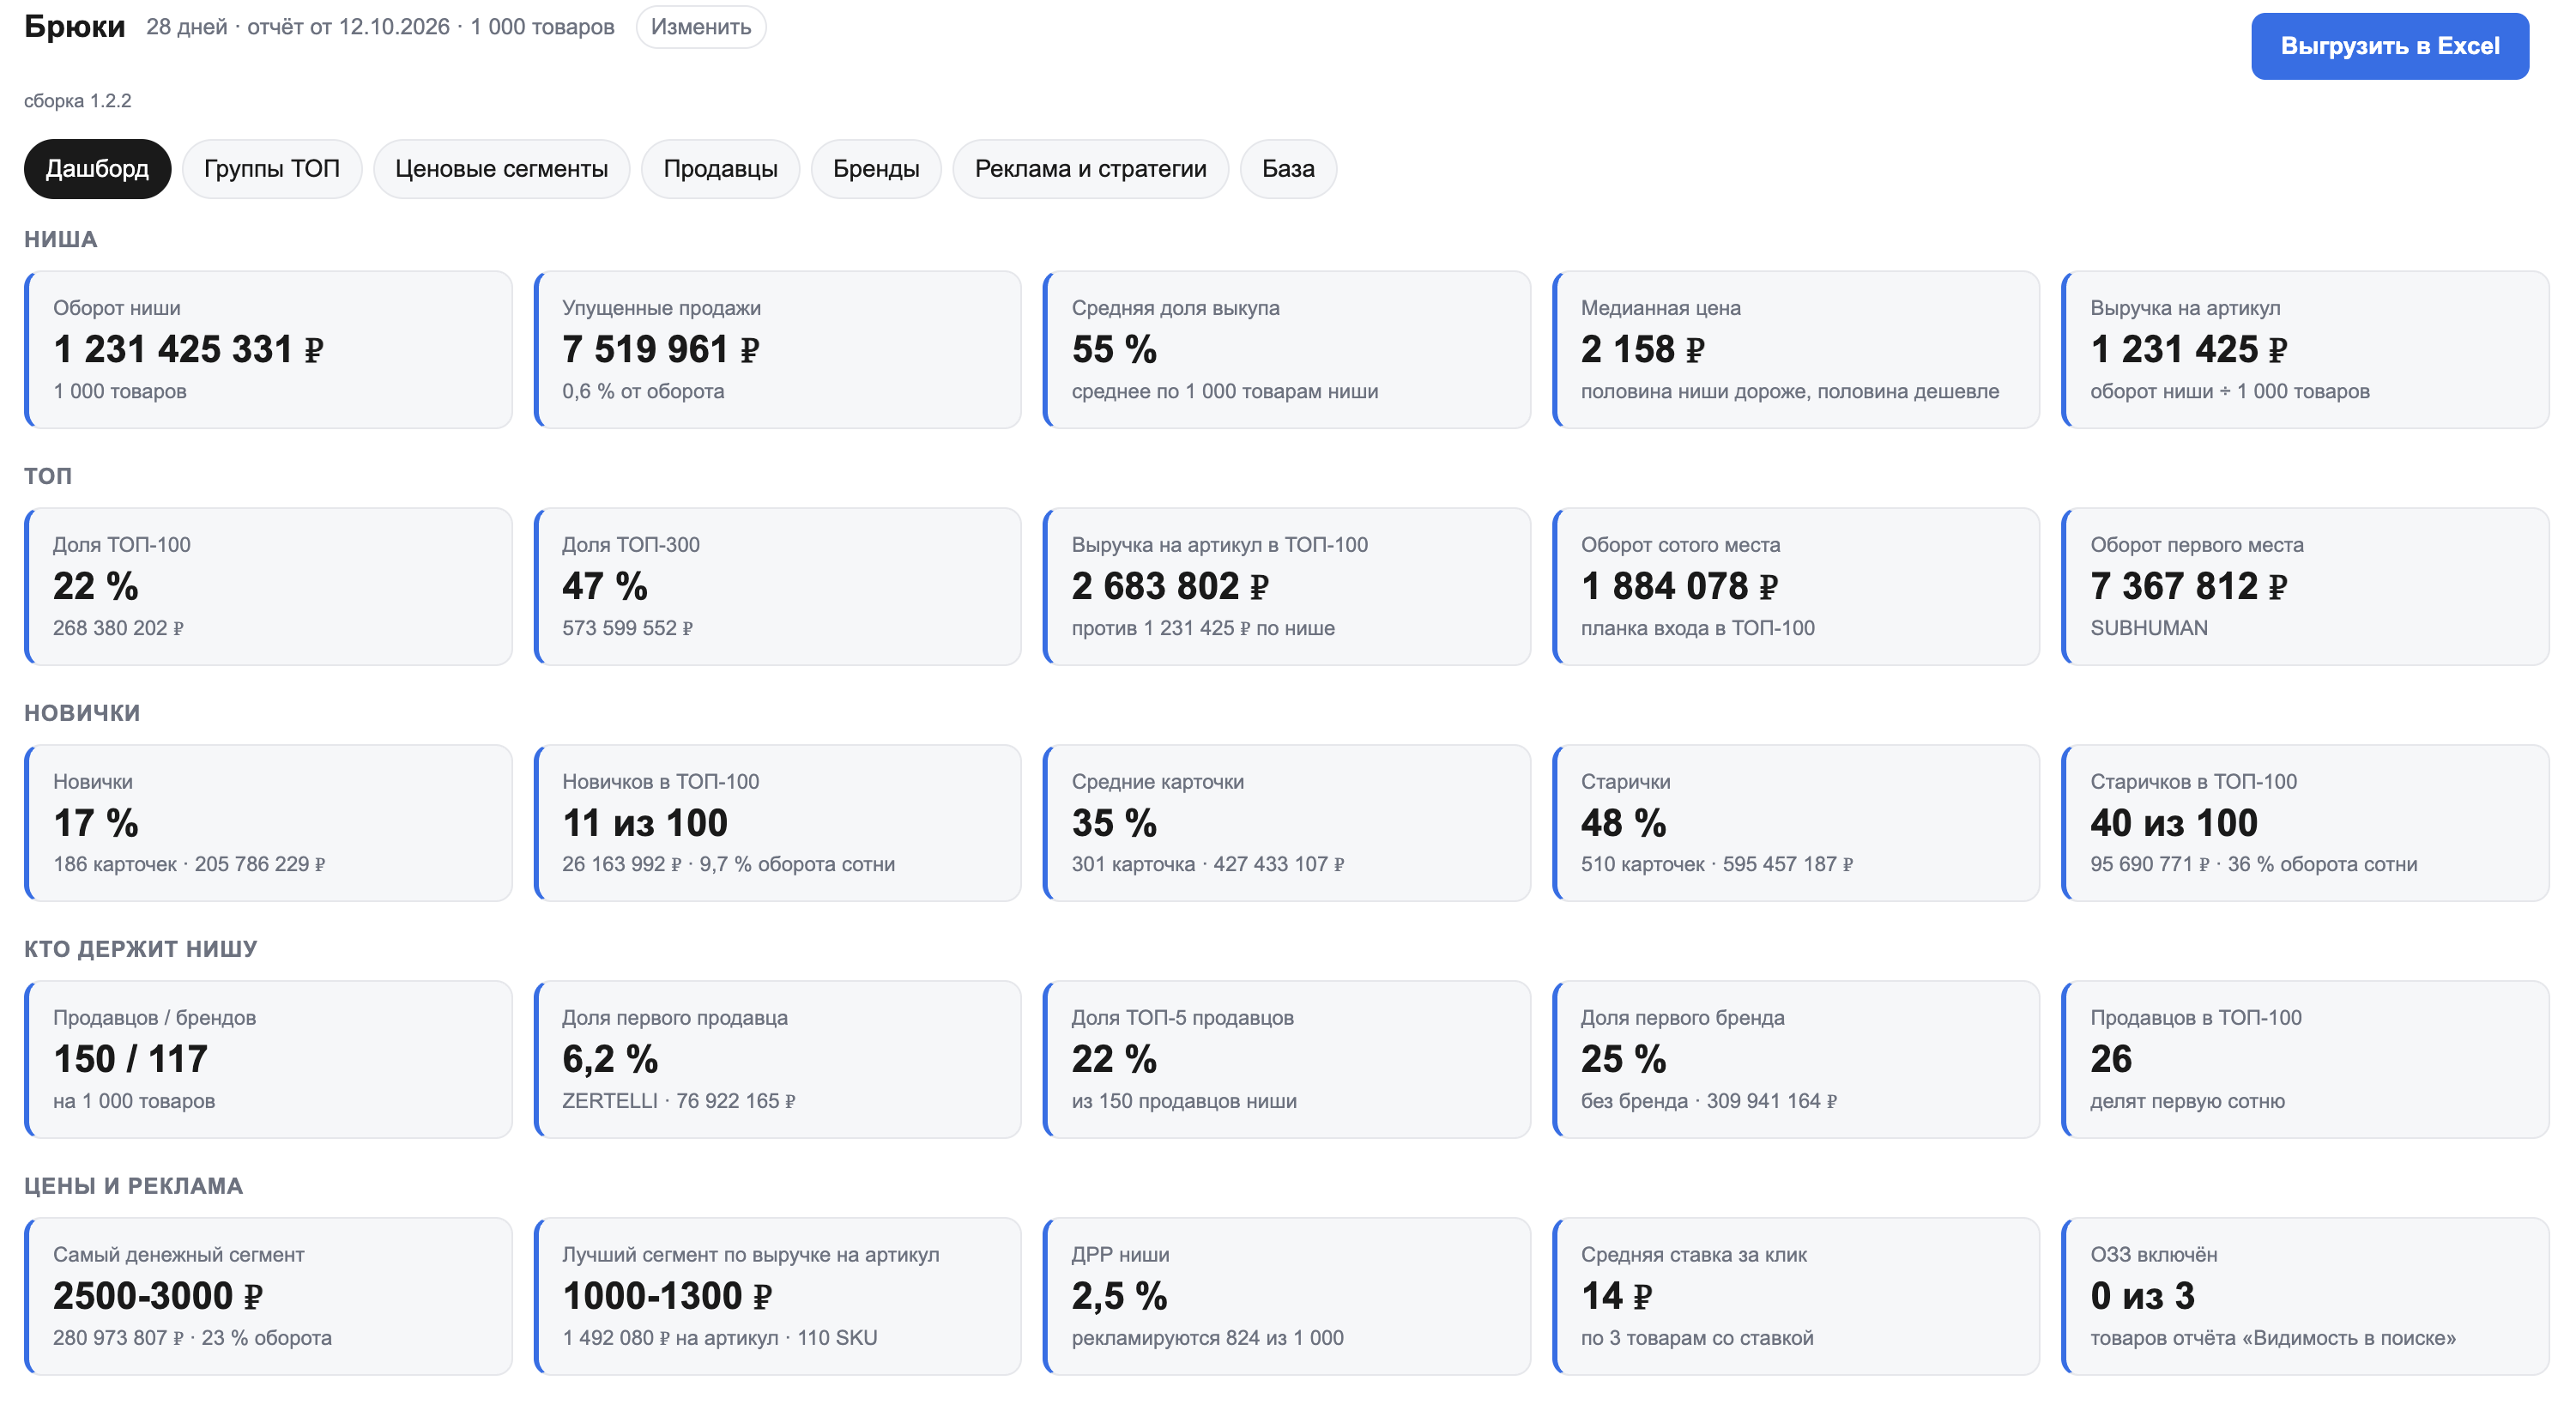
Task: Select the Дашборд tab
Action: coord(97,169)
